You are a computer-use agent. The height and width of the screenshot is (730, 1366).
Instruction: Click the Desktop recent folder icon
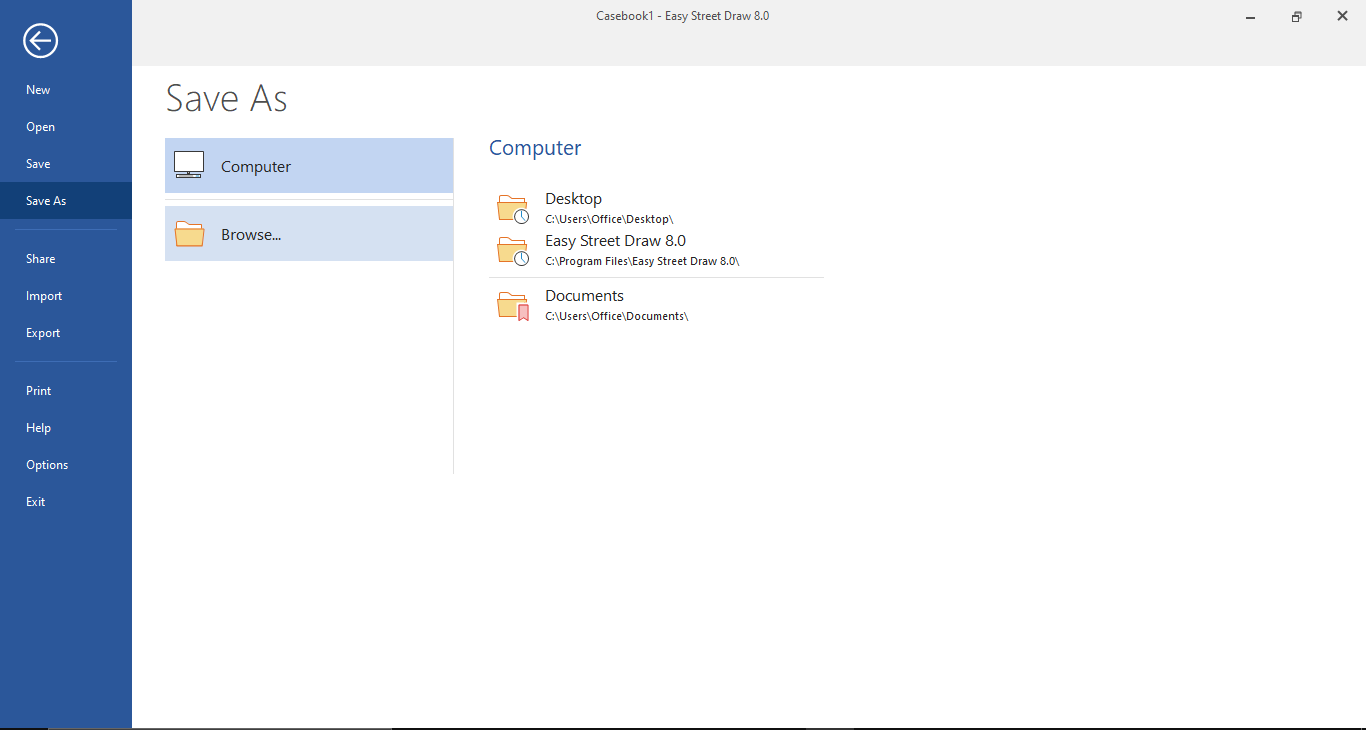point(513,209)
